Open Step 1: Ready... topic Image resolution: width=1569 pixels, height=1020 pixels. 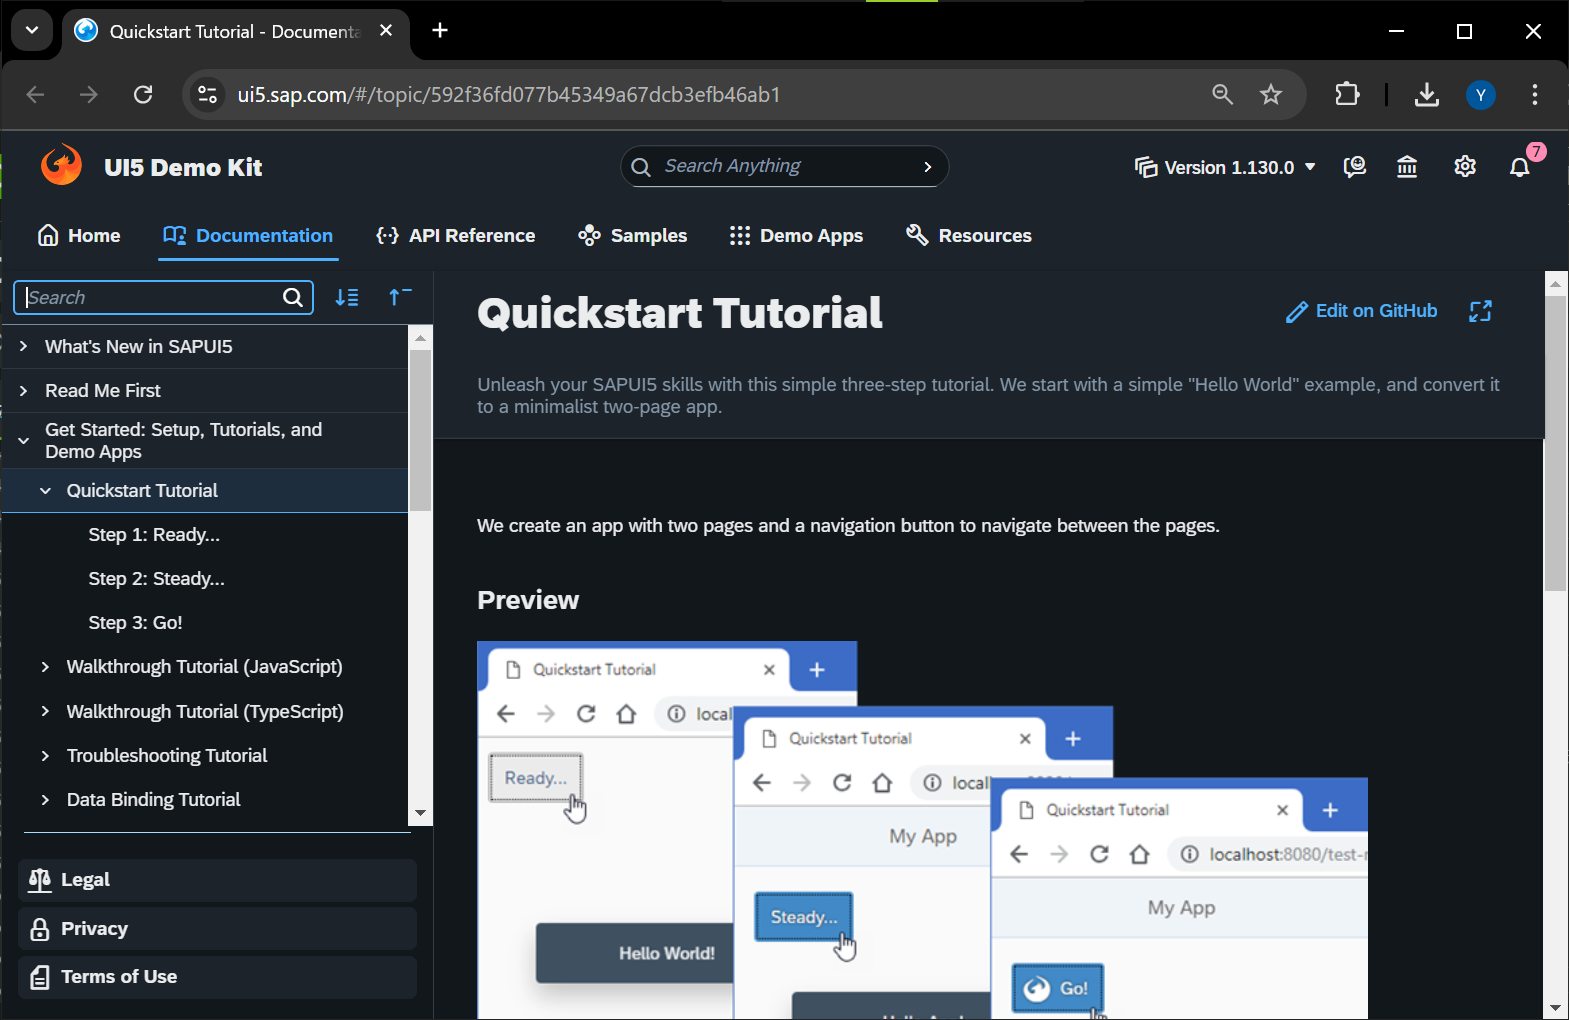154,534
